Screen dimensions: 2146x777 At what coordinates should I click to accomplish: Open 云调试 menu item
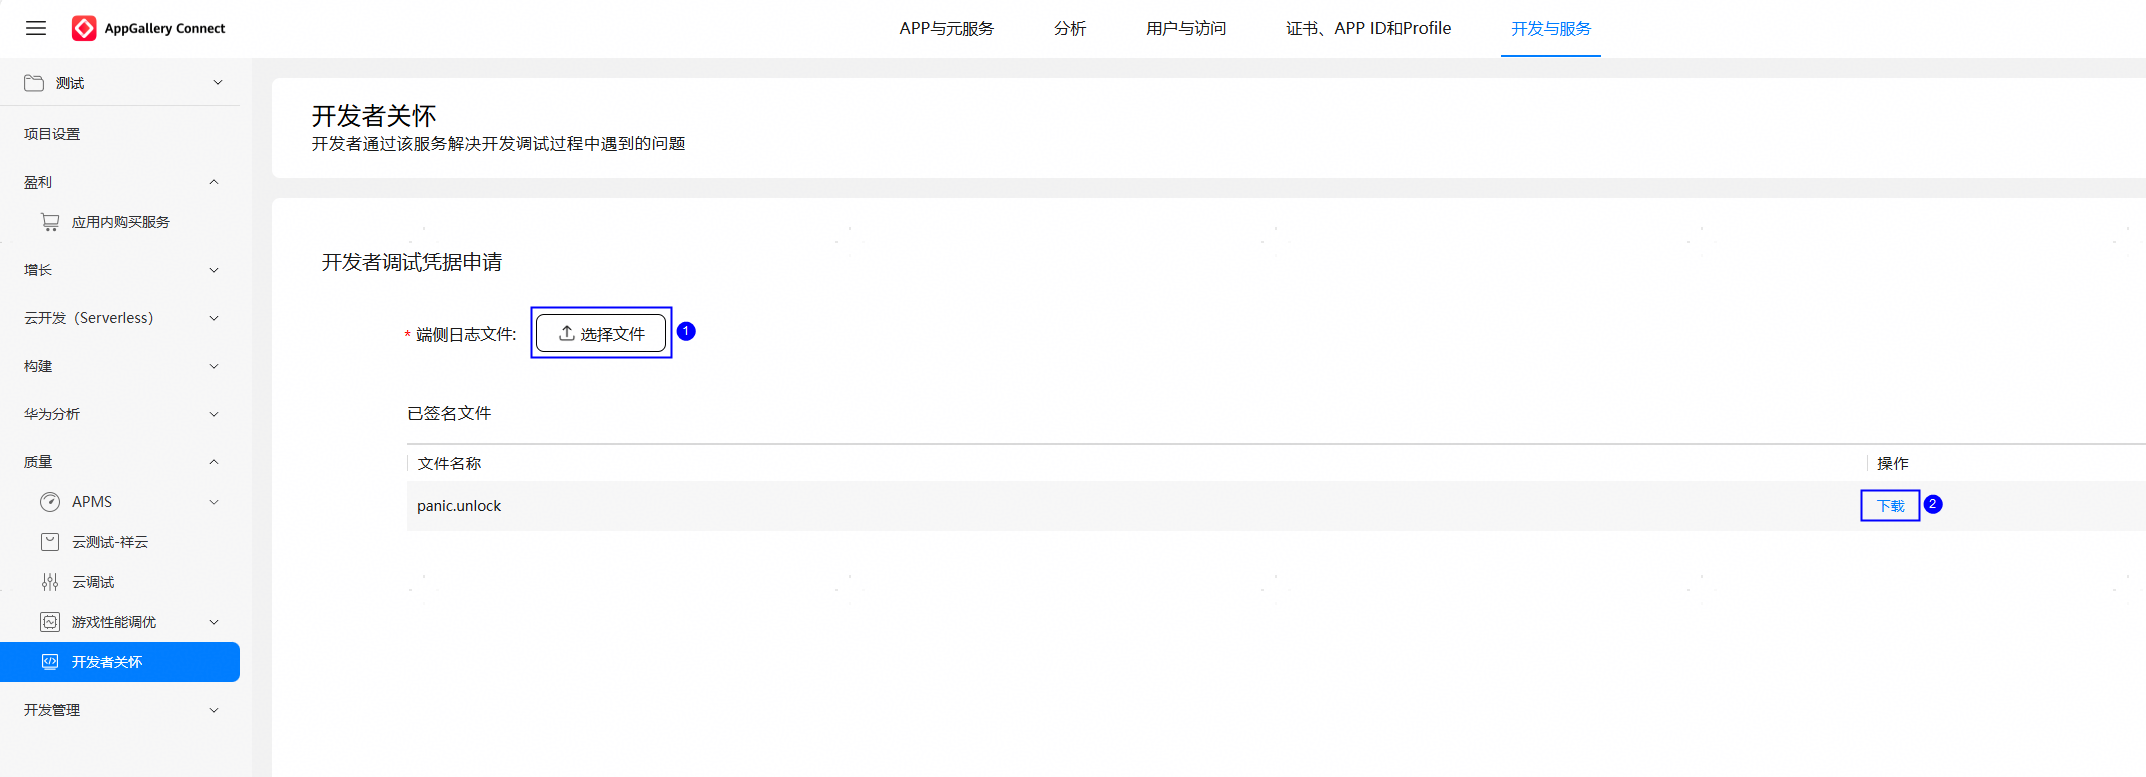[x=93, y=582]
